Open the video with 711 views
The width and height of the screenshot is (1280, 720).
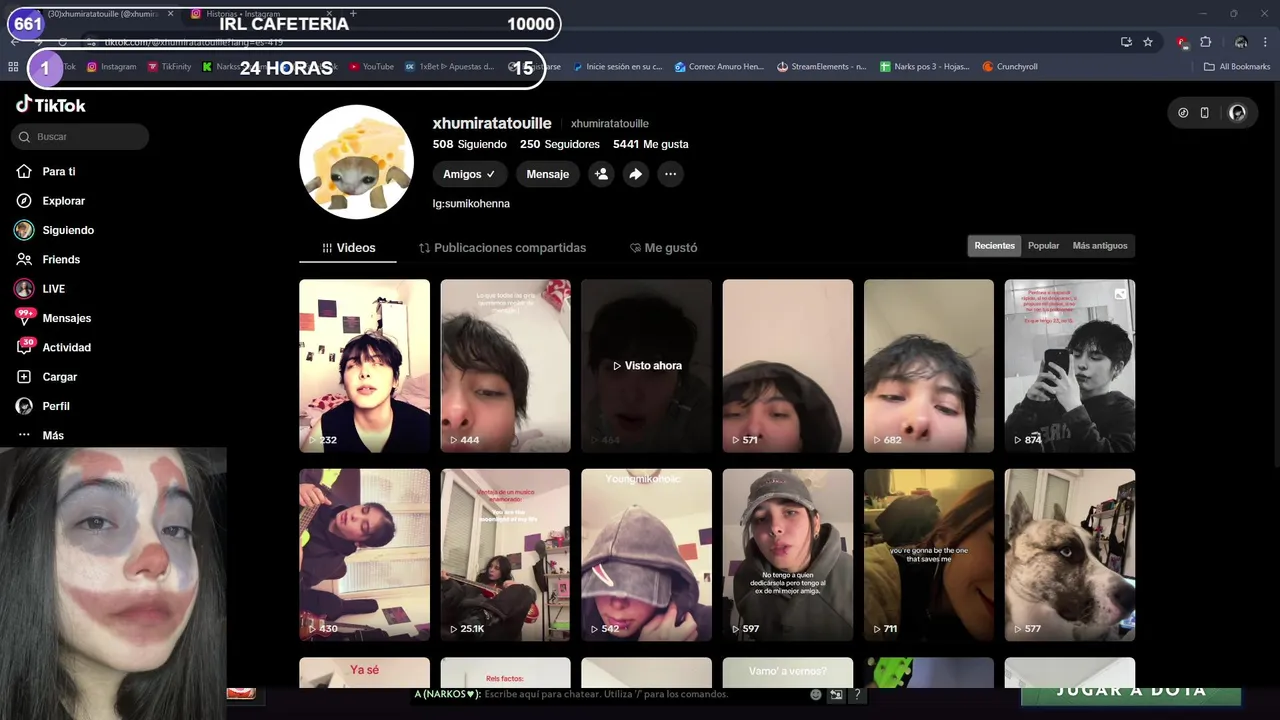(929, 555)
